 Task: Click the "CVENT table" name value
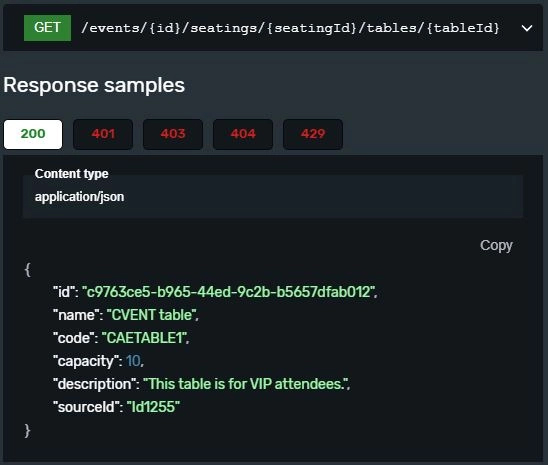[x=152, y=315]
